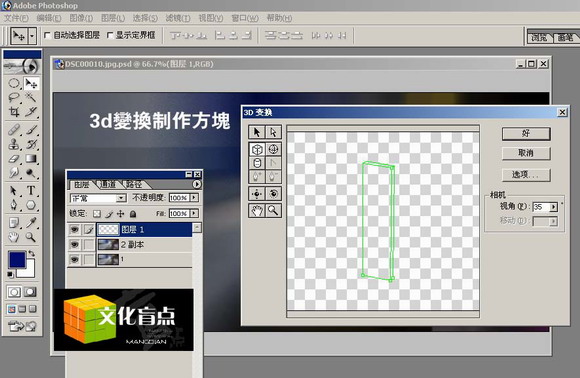This screenshot has width=580, height=378.
Task: Toggle lock transparent pixels
Action: pos(97,214)
